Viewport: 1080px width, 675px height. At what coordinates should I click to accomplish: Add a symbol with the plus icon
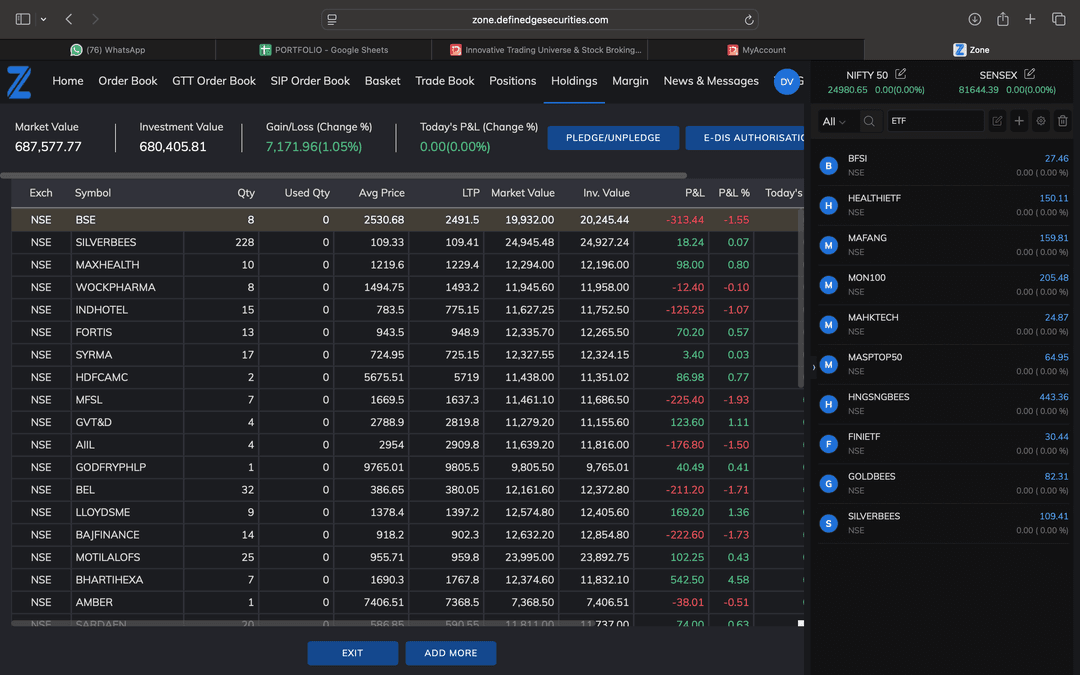[x=1019, y=121]
